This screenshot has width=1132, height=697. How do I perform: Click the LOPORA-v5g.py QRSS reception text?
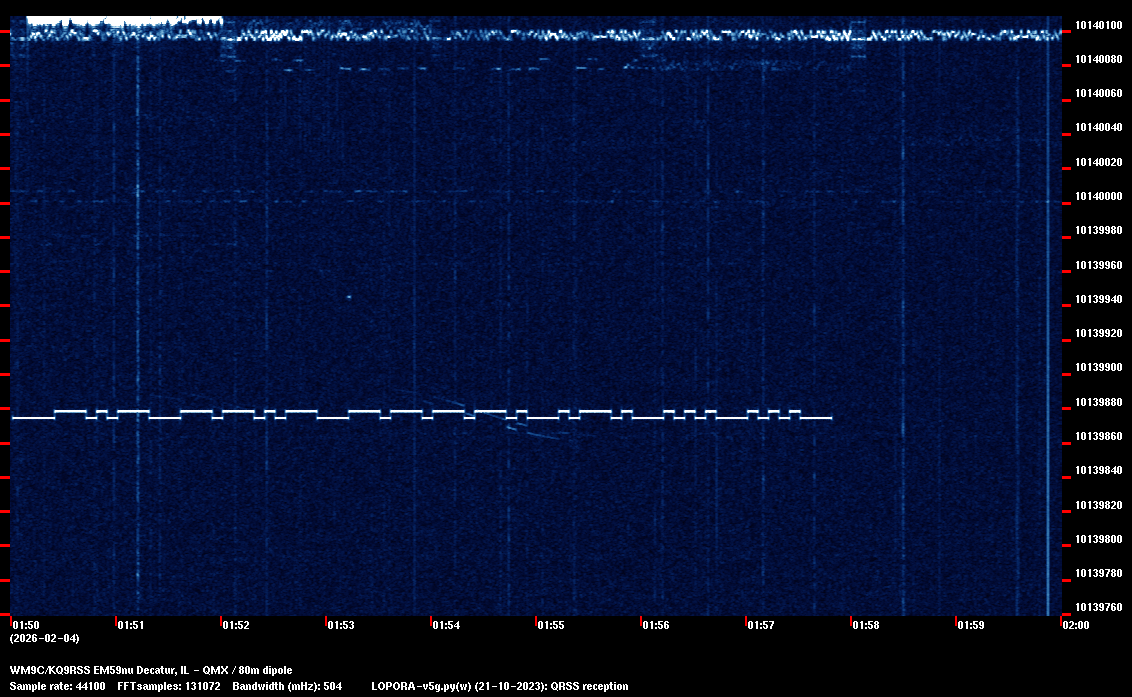(x=499, y=686)
